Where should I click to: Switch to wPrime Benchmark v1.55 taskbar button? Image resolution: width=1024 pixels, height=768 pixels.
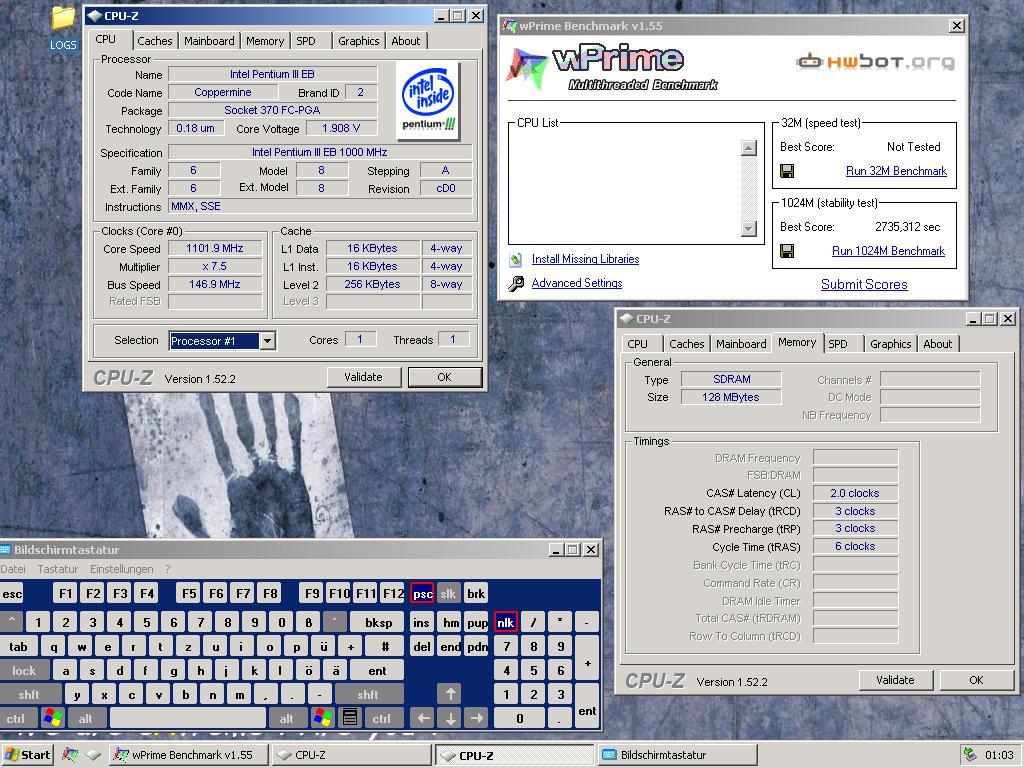pos(189,755)
